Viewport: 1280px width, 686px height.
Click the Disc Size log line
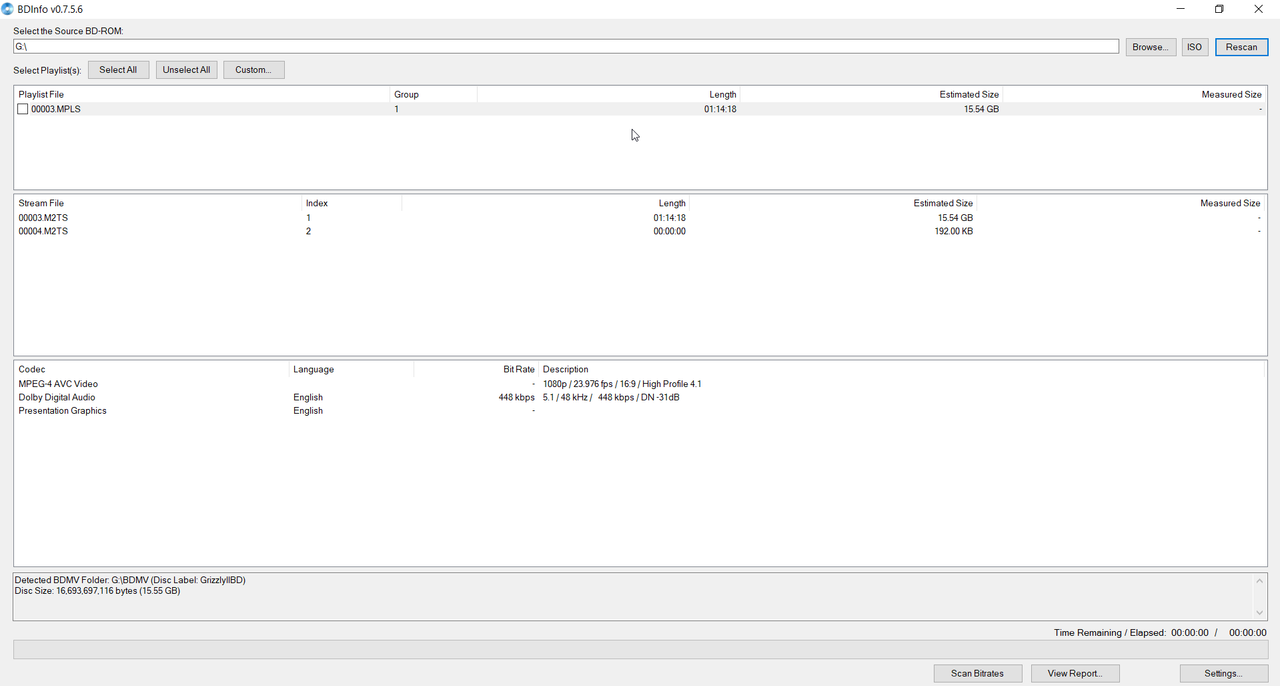click(x=97, y=591)
